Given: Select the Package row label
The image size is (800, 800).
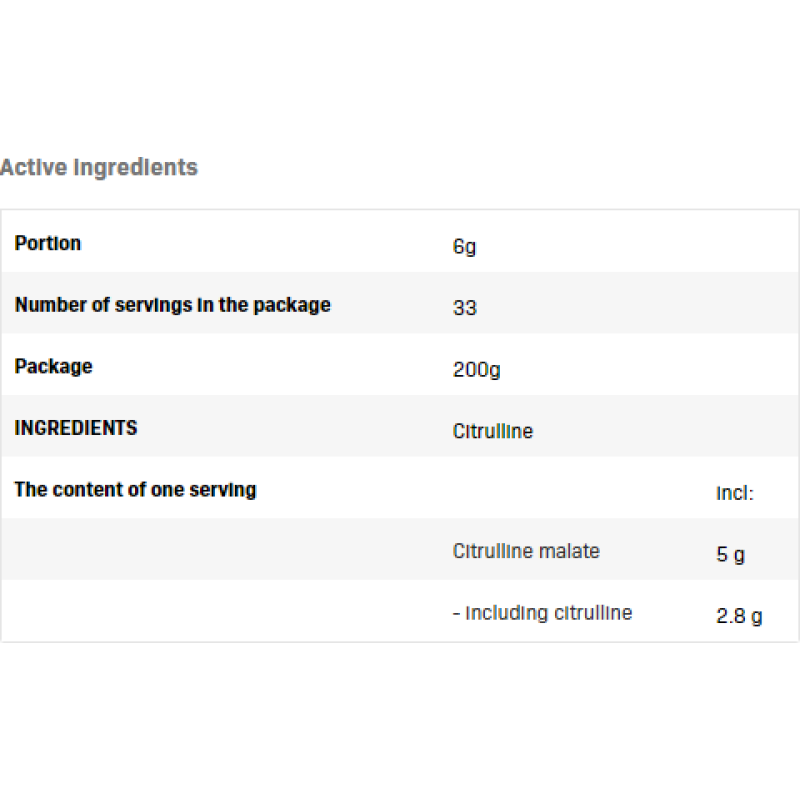Looking at the screenshot, I should point(53,367).
